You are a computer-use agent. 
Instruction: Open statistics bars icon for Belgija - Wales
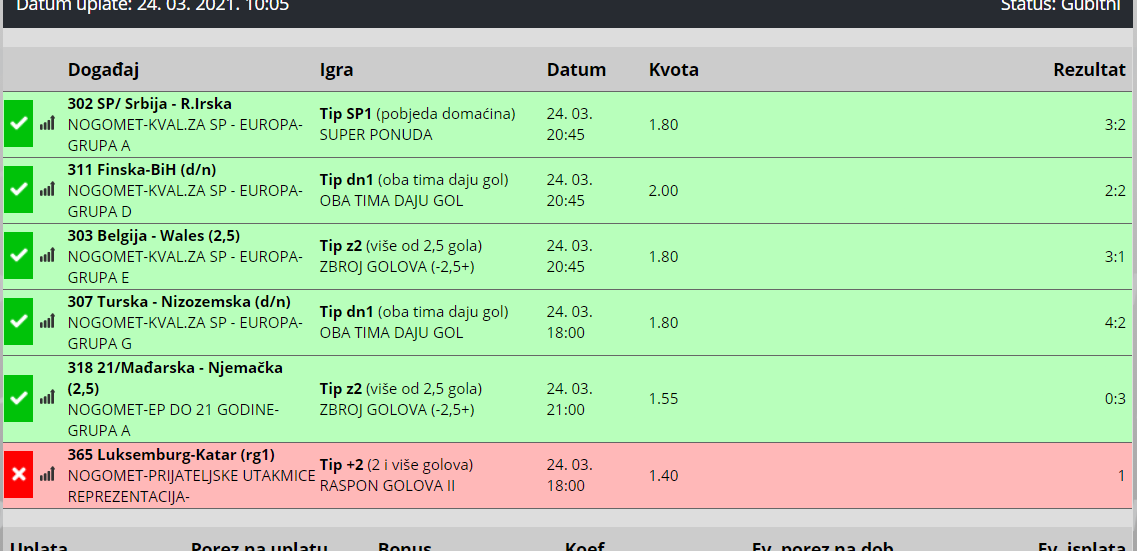47,255
